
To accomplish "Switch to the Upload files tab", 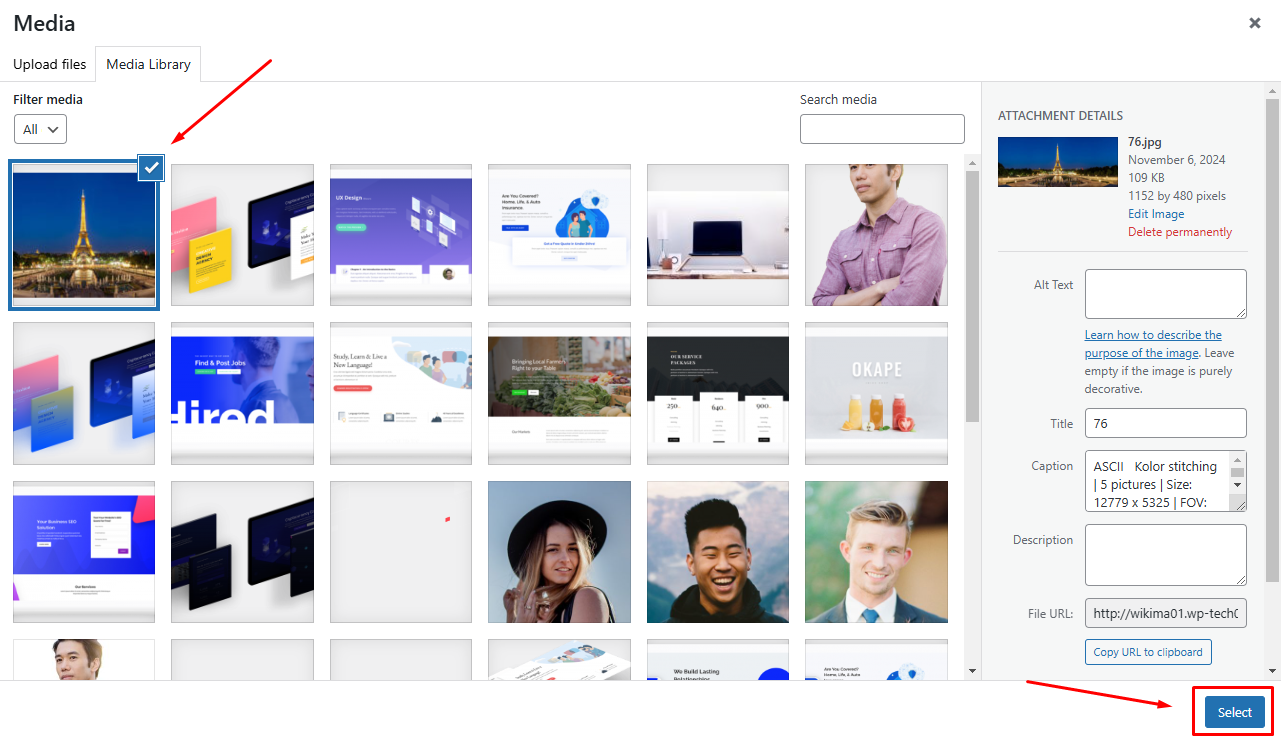I will (x=50, y=64).
